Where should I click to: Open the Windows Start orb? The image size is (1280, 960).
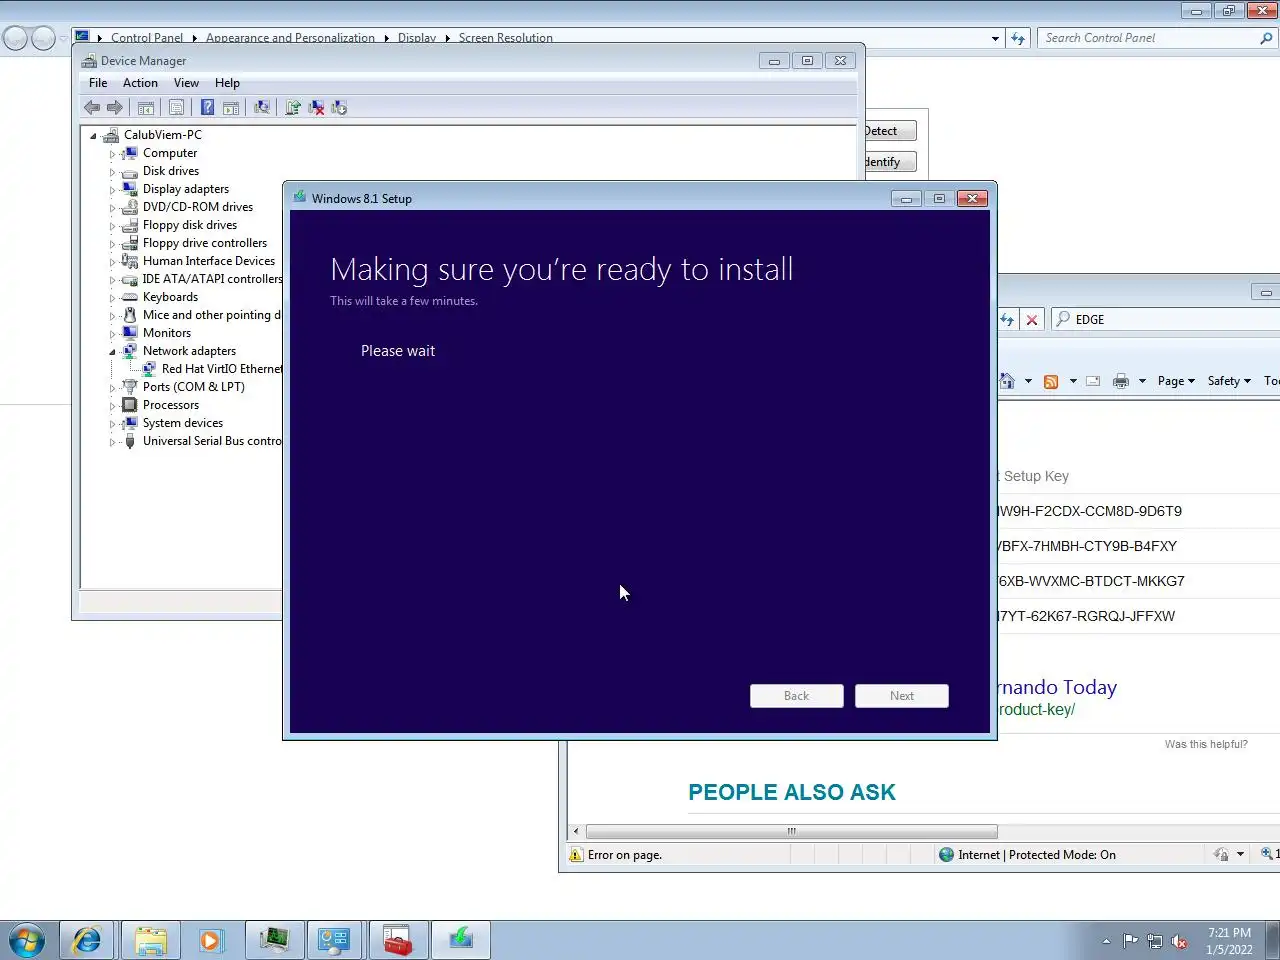click(27, 941)
